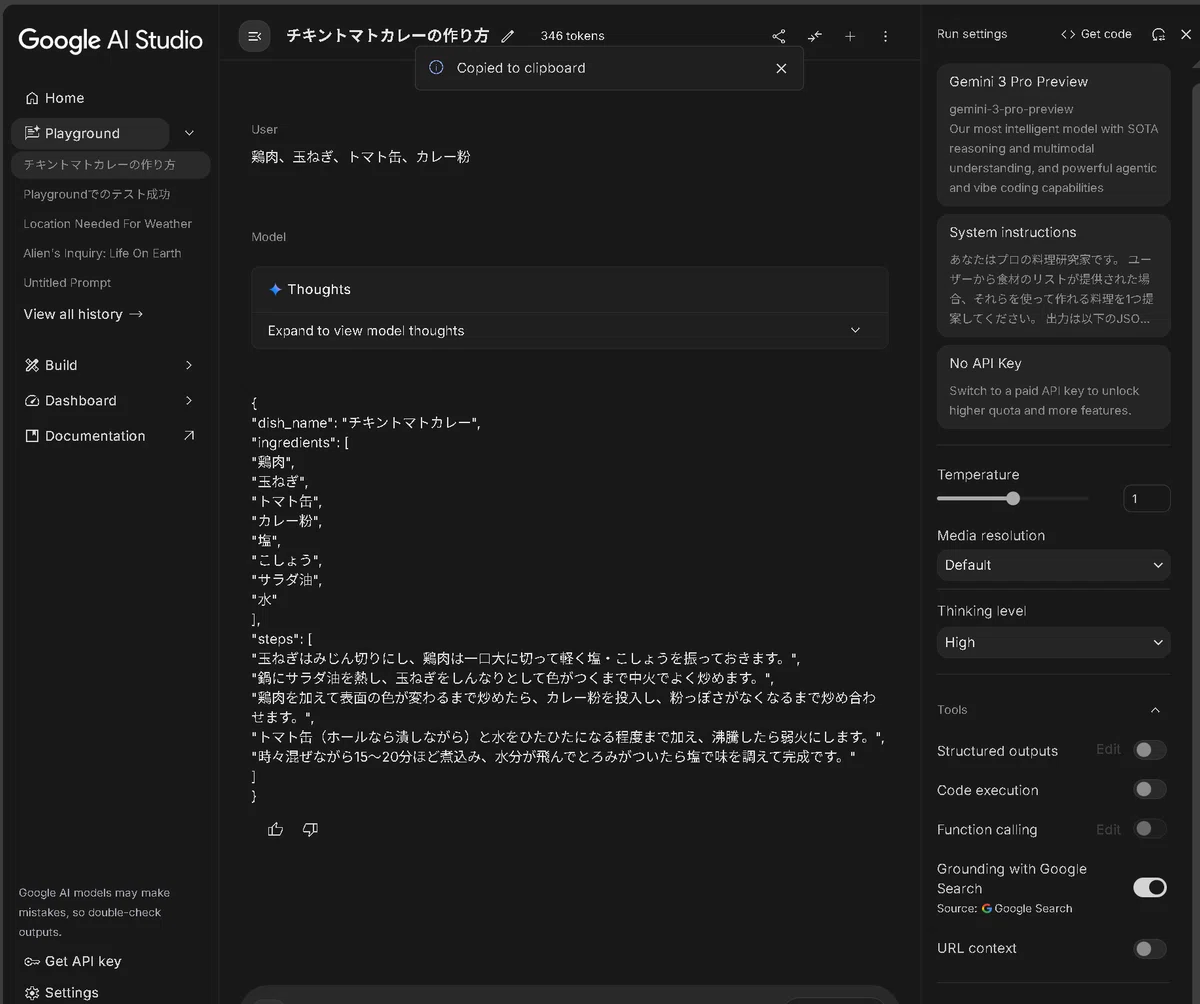Open Settings in the sidebar
This screenshot has height=1004, width=1200.
click(x=61, y=993)
